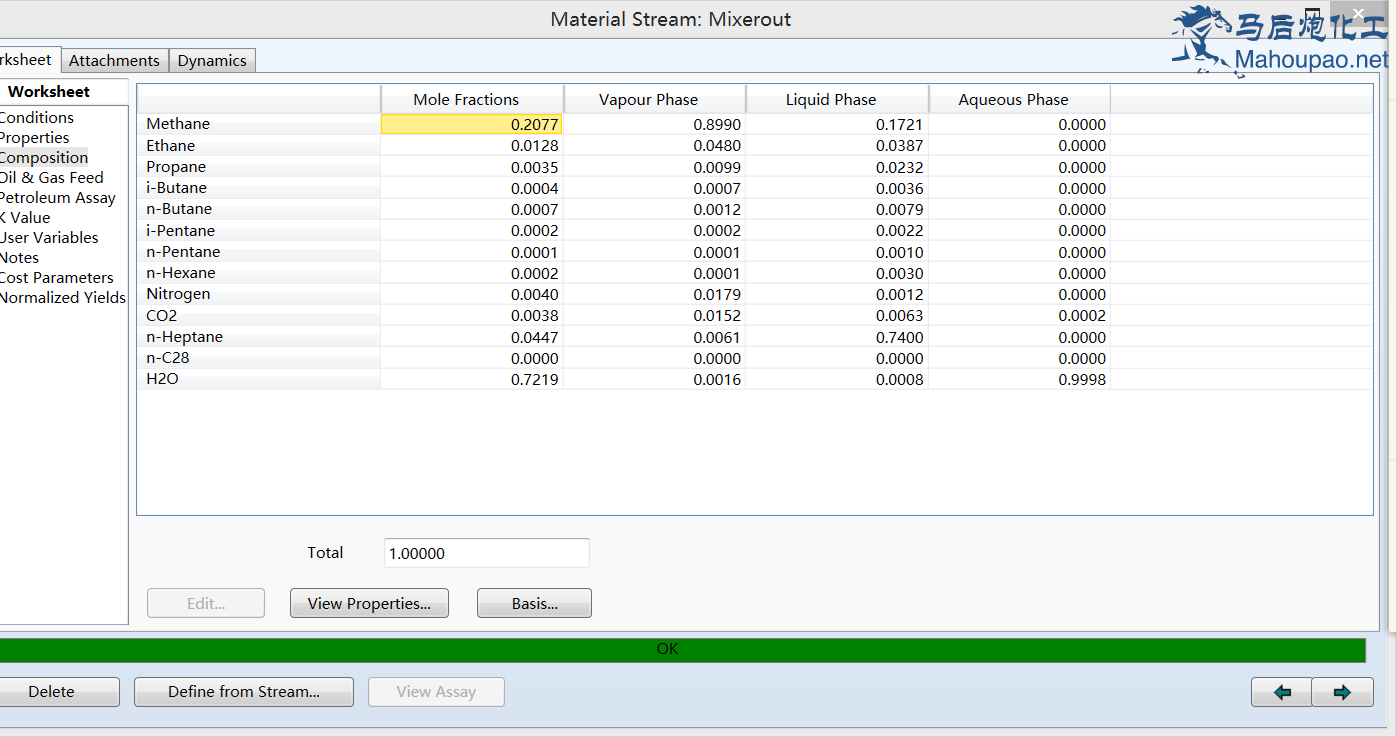
Task: Open User Variables page
Action: click(x=49, y=238)
